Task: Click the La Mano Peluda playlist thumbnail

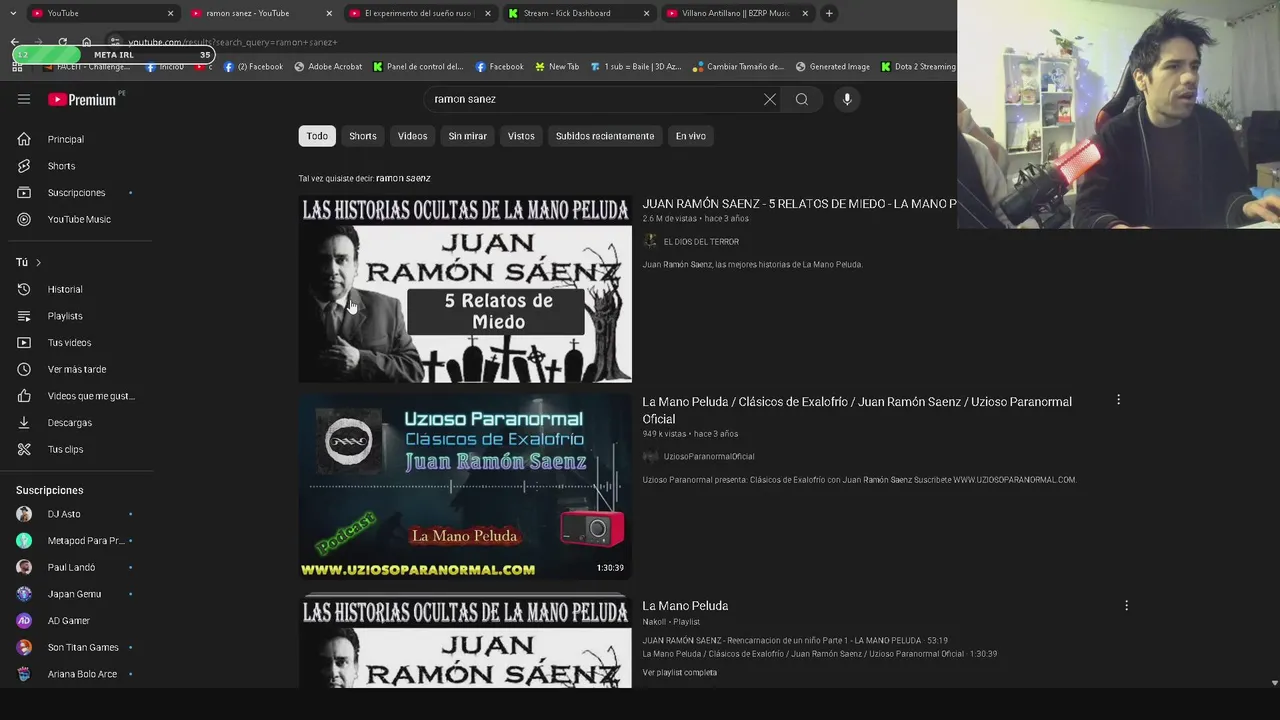Action: point(465,640)
